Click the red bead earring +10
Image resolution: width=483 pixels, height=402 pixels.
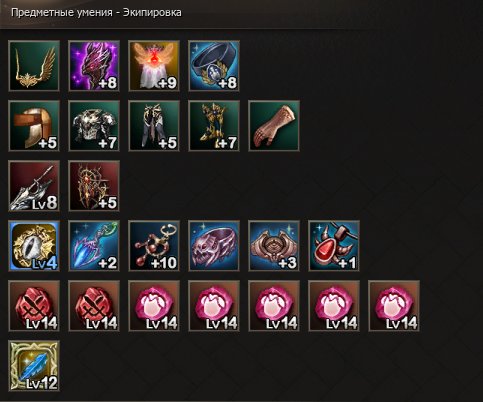pos(154,246)
